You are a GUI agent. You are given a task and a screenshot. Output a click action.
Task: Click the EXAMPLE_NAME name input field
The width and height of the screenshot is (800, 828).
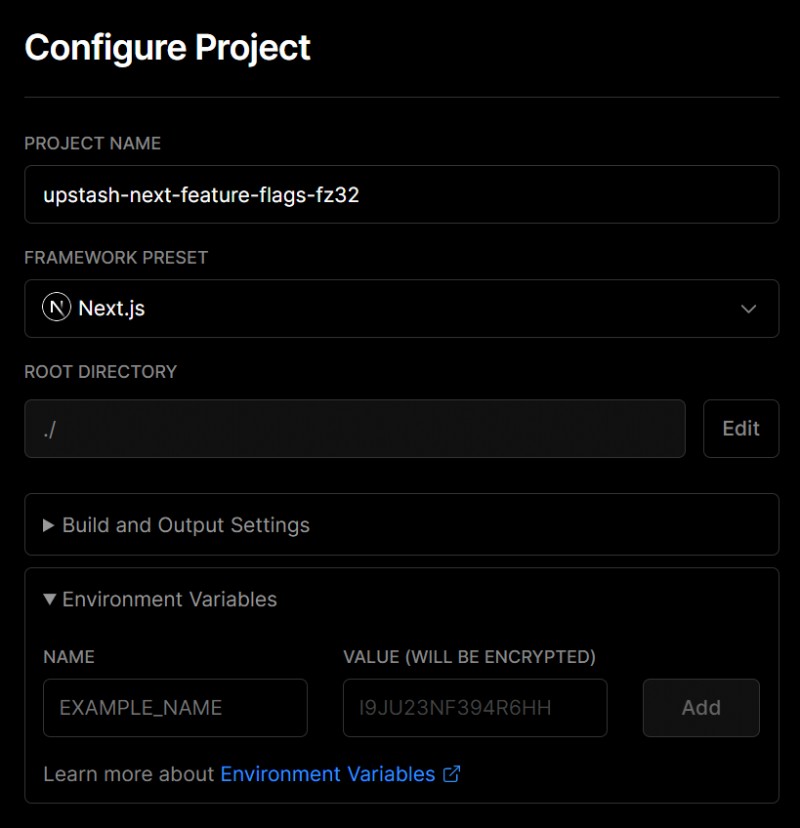[175, 708]
